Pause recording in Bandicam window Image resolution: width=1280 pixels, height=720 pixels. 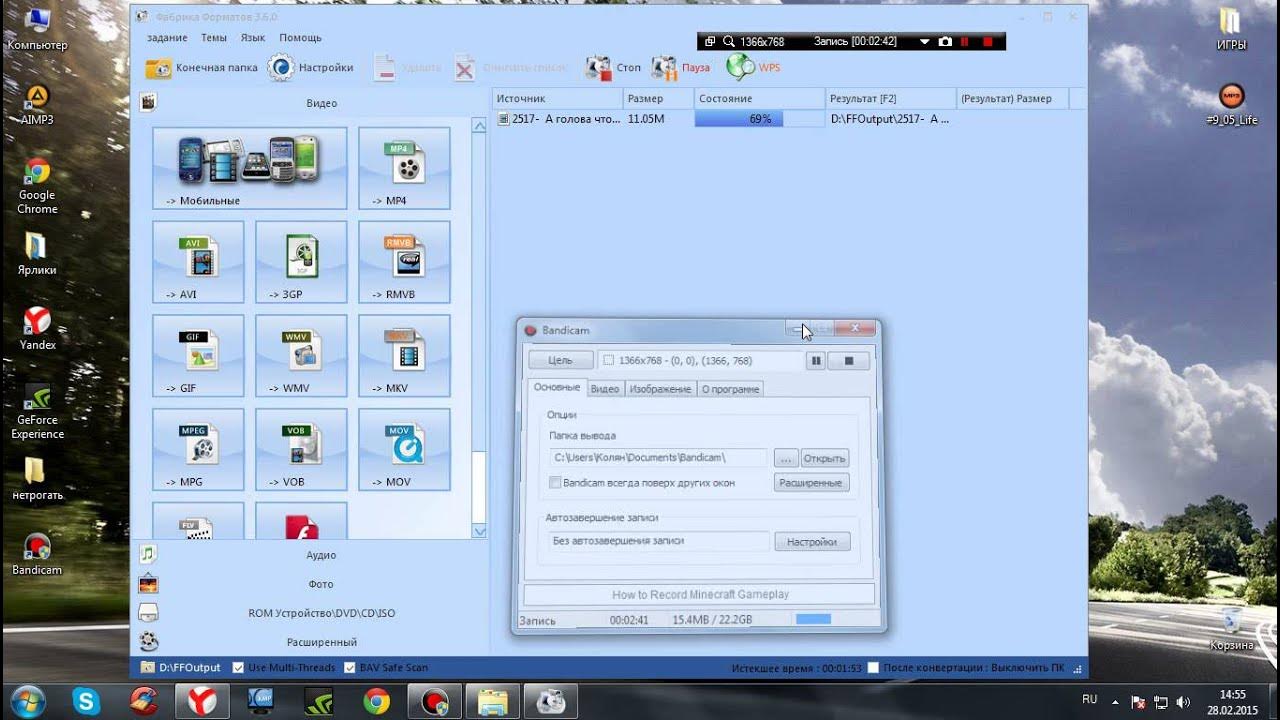[816, 360]
